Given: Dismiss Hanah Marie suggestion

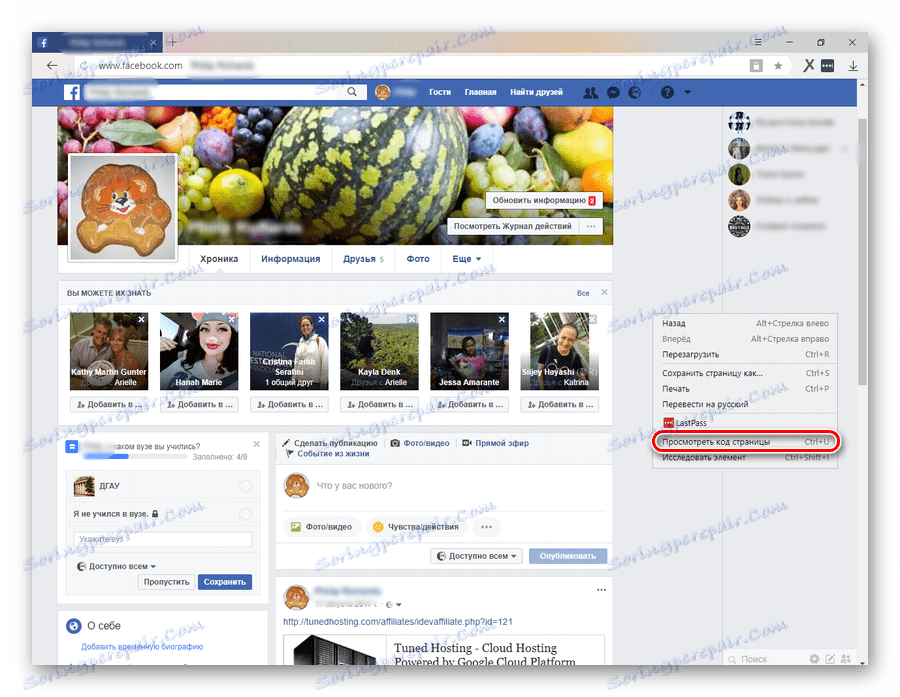Looking at the screenshot, I should (x=231, y=319).
